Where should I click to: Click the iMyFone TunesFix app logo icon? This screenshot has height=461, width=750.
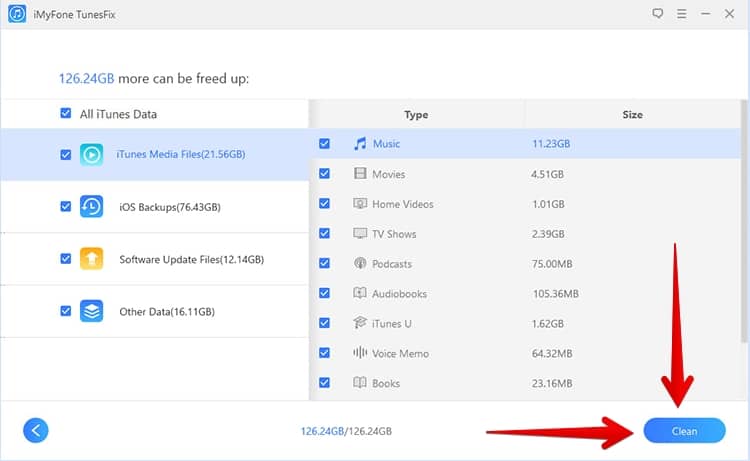click(x=17, y=14)
